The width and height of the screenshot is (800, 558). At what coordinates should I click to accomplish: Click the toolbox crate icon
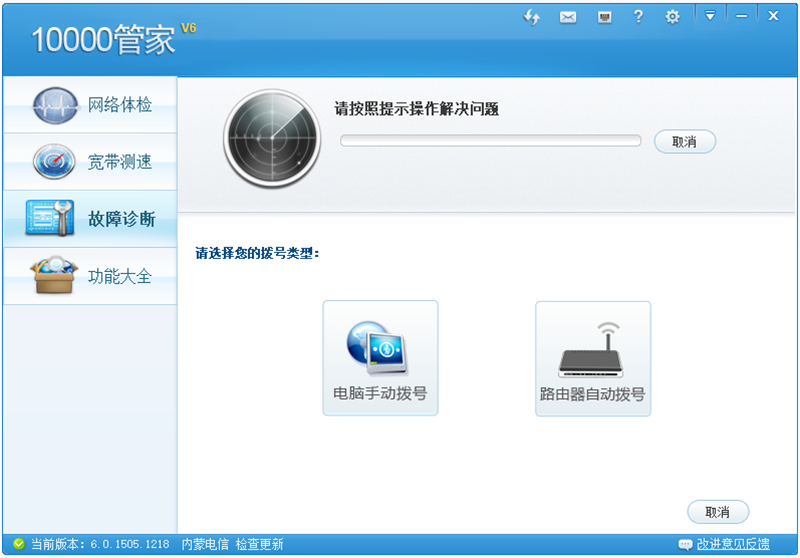coord(54,275)
